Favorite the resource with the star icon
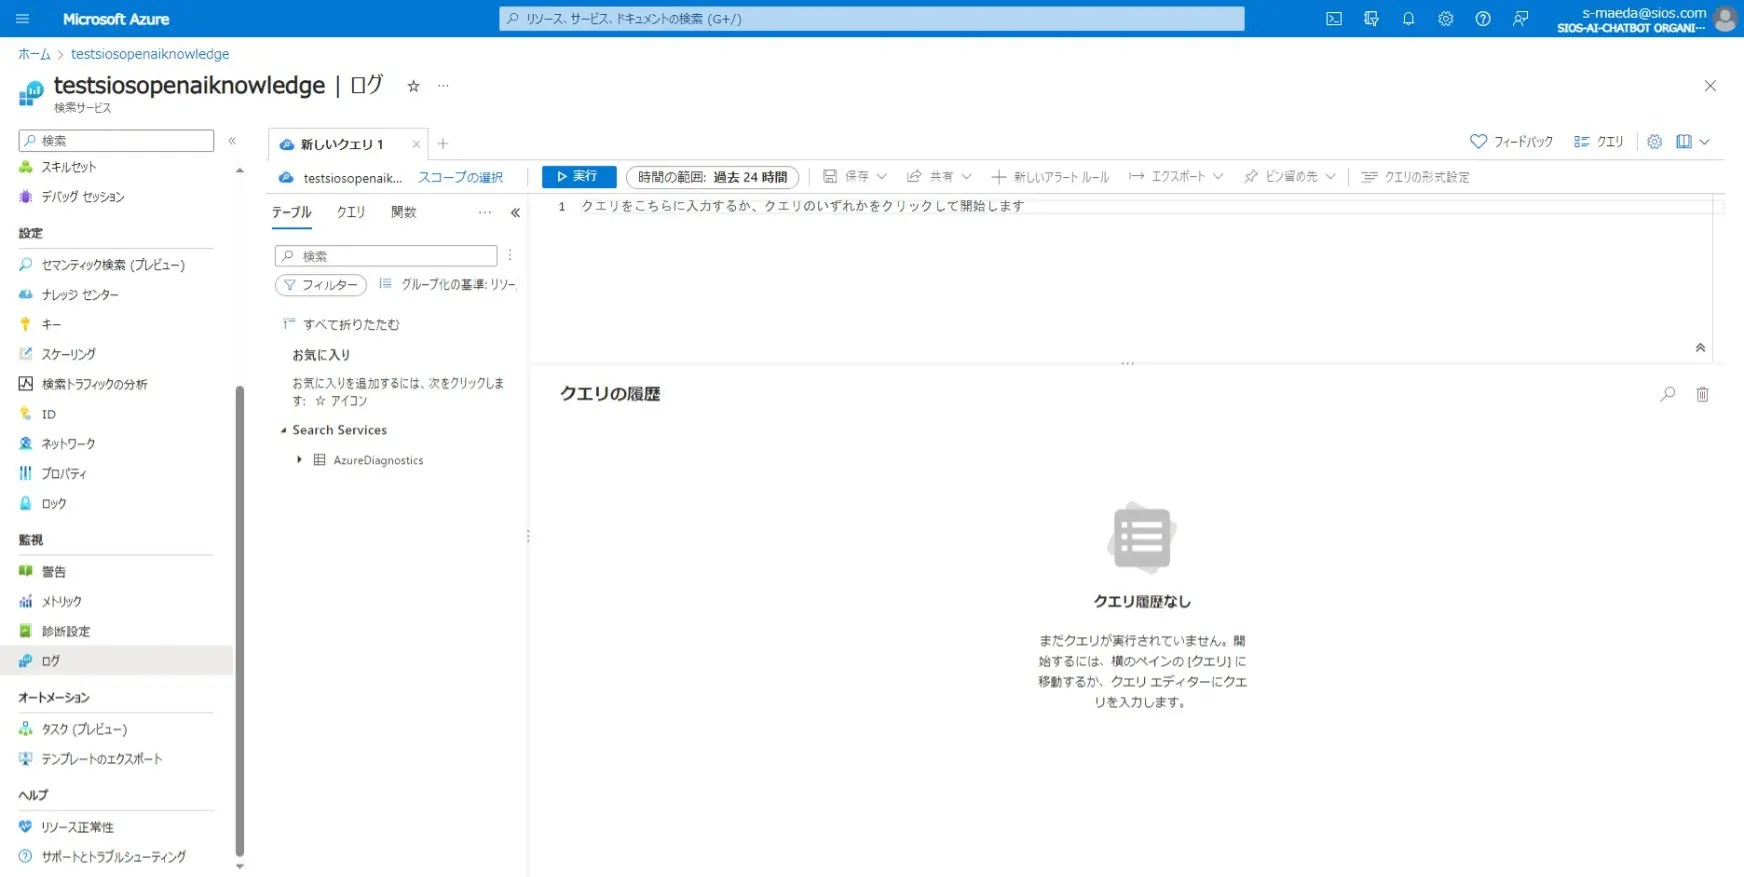Screen dimensions: 1744x877 coord(413,86)
